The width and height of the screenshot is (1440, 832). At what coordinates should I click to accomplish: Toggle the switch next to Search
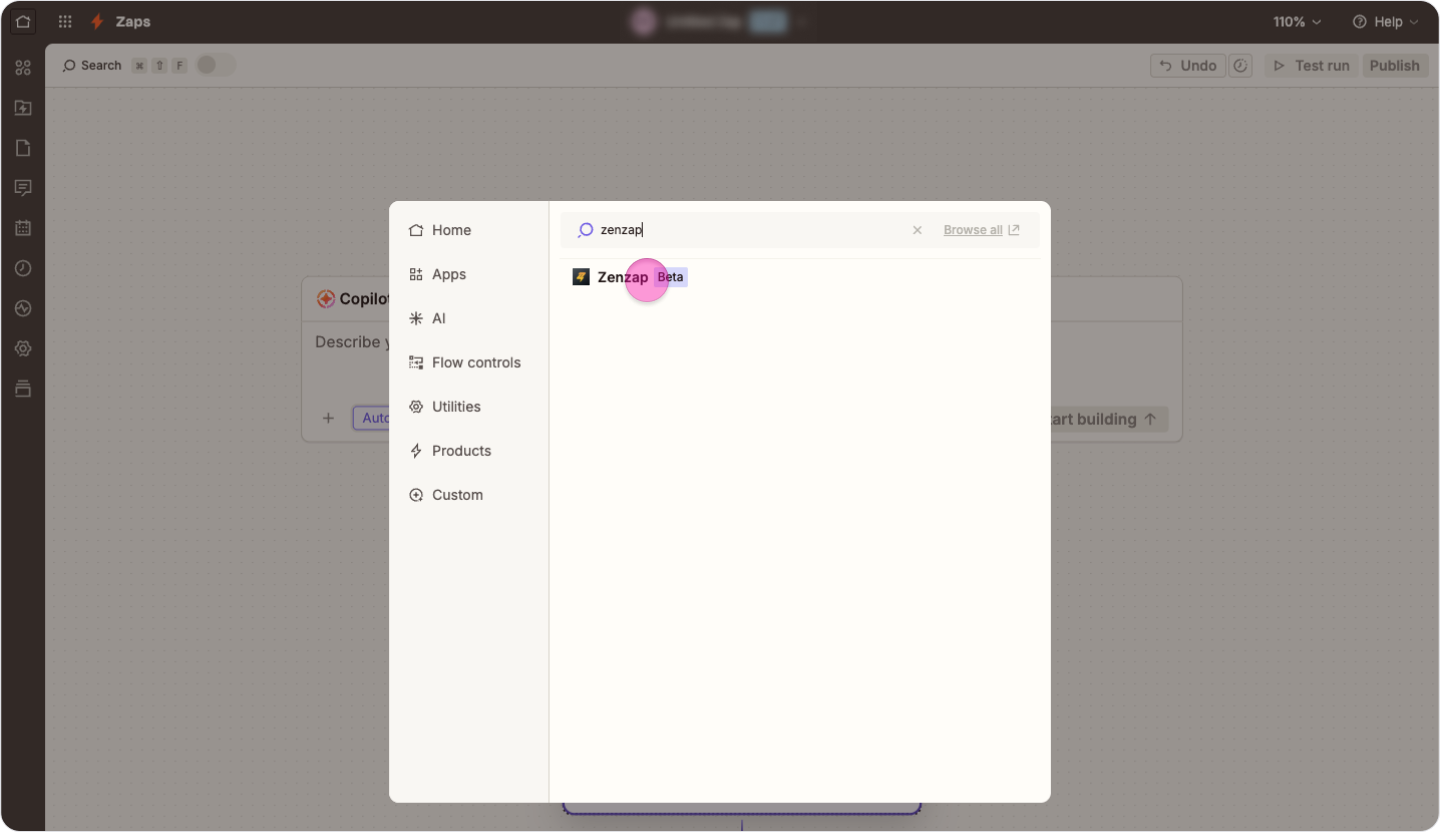click(x=215, y=65)
